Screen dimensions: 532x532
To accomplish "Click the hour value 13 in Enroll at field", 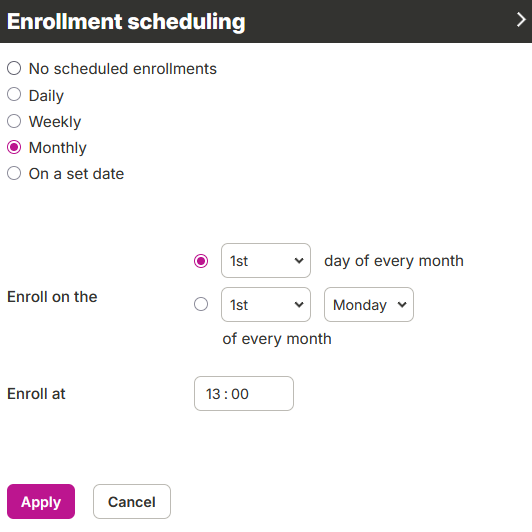I will pyautogui.click(x=213, y=394).
